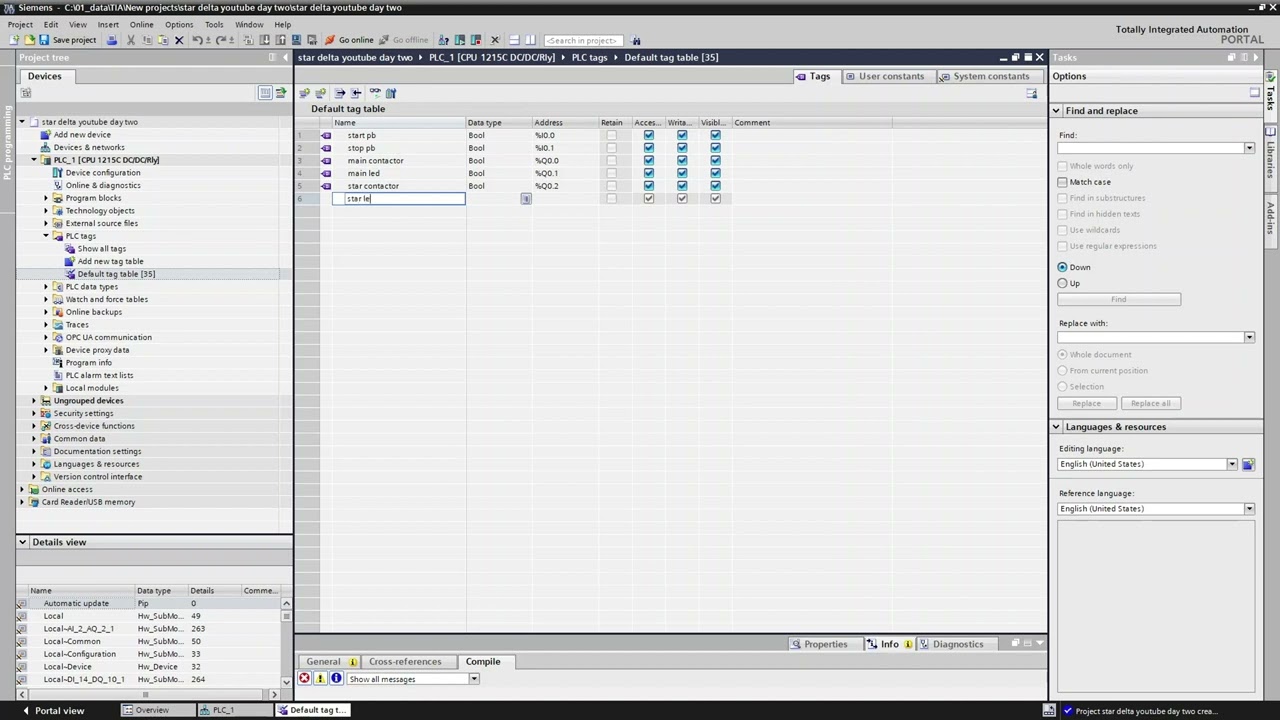The width and height of the screenshot is (1280, 720).
Task: Click the Undo arrow icon
Action: (197, 40)
